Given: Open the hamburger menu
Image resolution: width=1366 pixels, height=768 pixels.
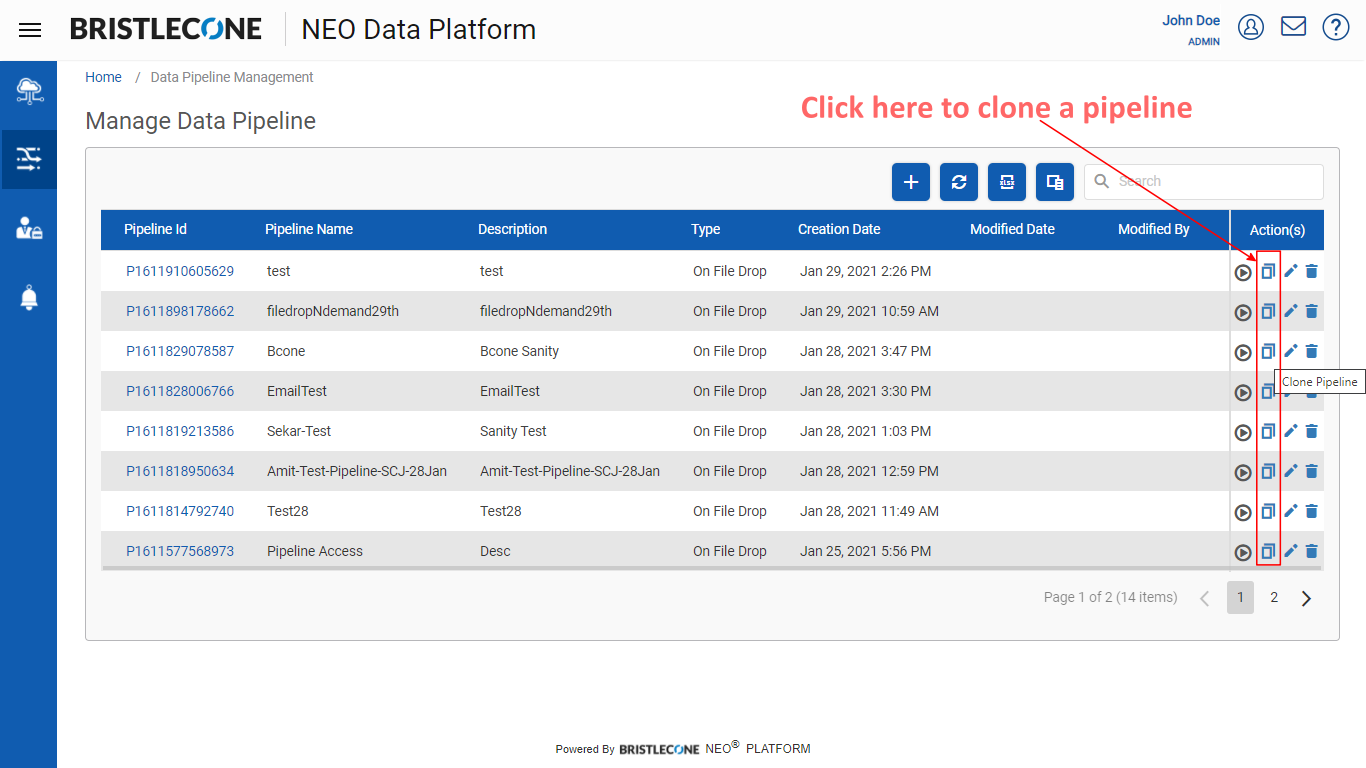Looking at the screenshot, I should pyautogui.click(x=30, y=30).
